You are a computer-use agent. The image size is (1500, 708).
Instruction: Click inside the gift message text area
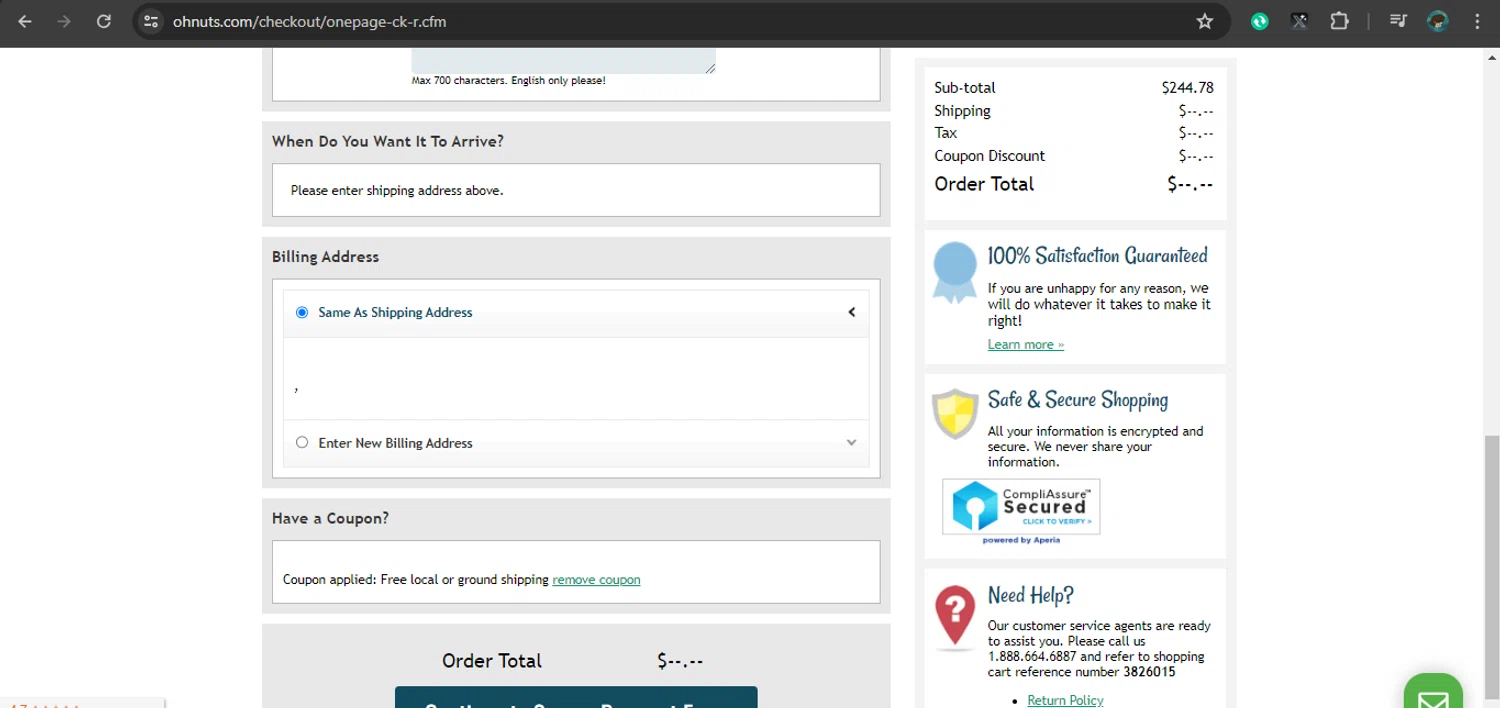[x=563, y=60]
